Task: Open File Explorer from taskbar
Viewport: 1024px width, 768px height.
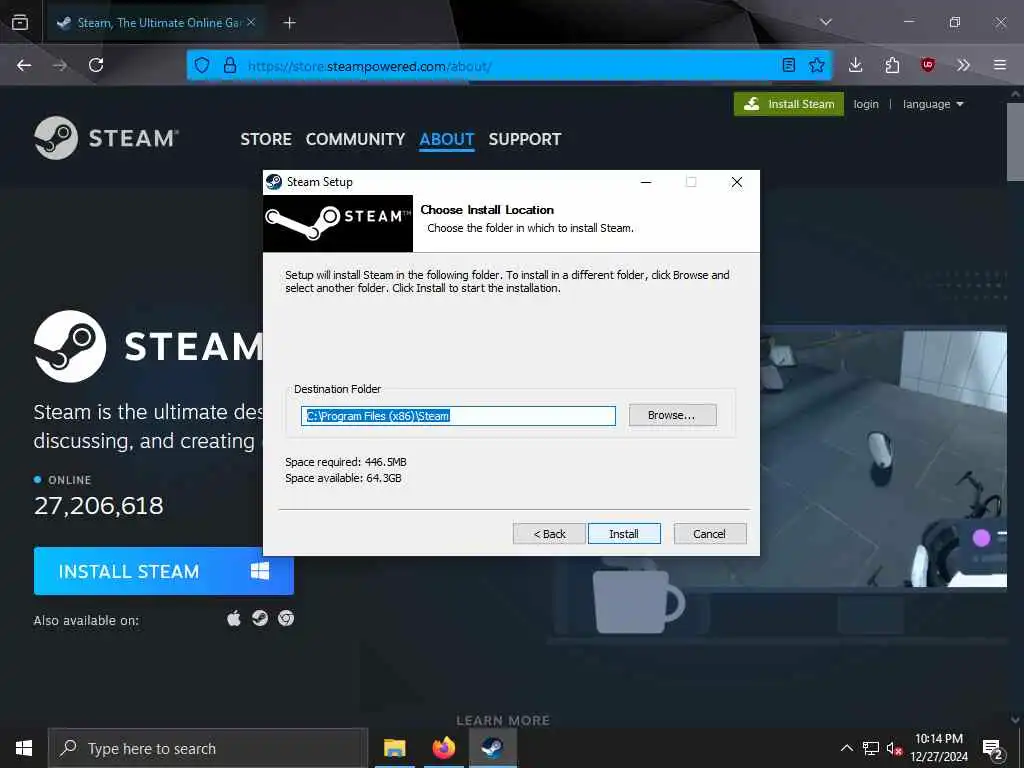Action: coord(394,748)
